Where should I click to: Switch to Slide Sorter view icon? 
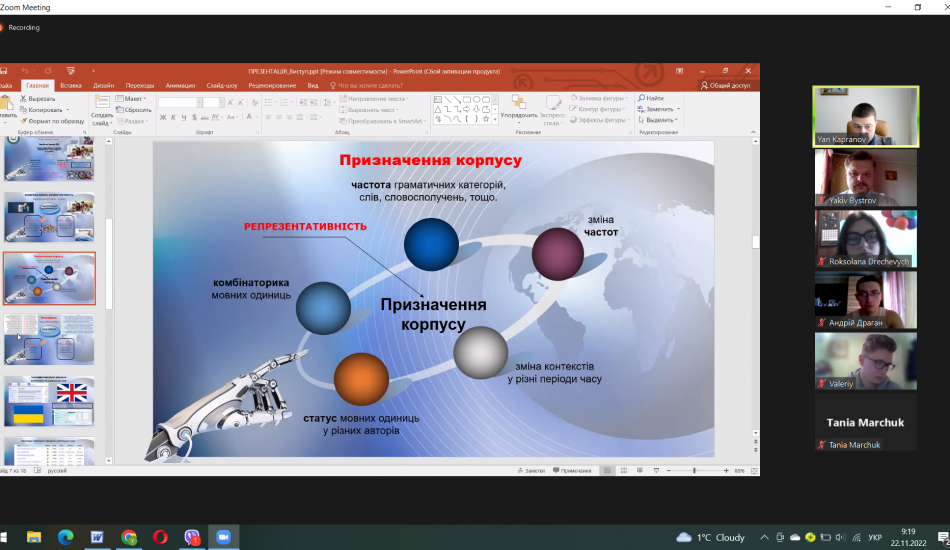624,470
